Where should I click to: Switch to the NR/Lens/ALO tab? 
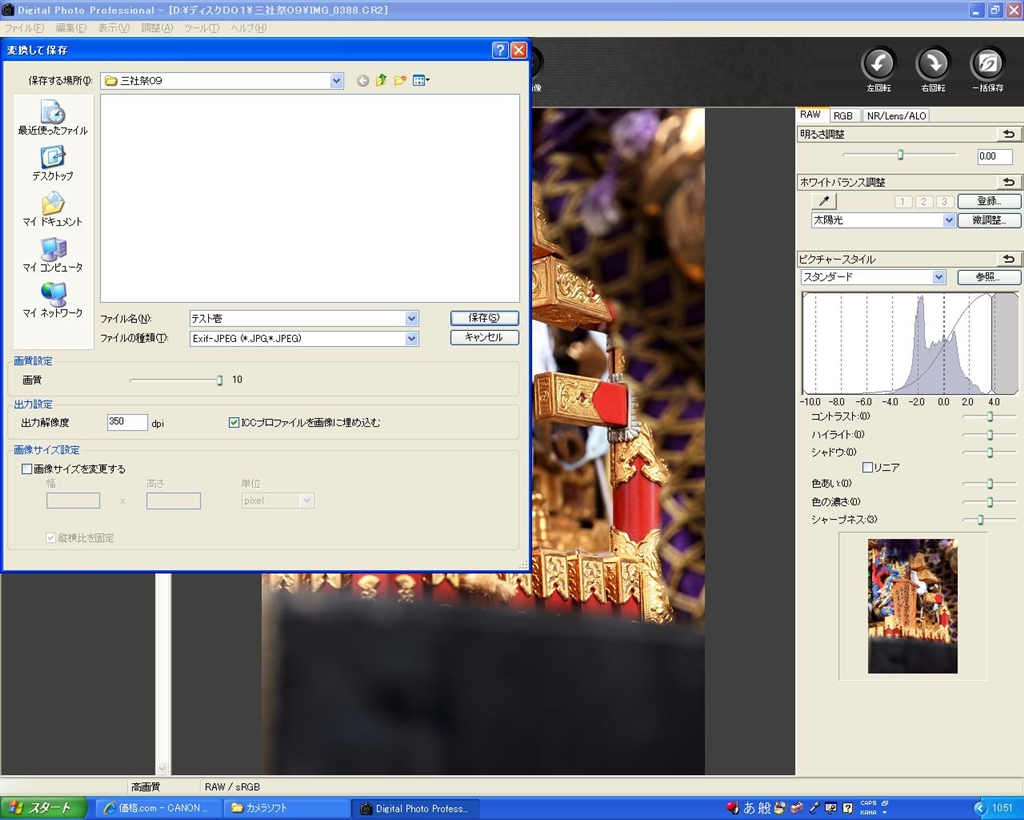click(896, 116)
